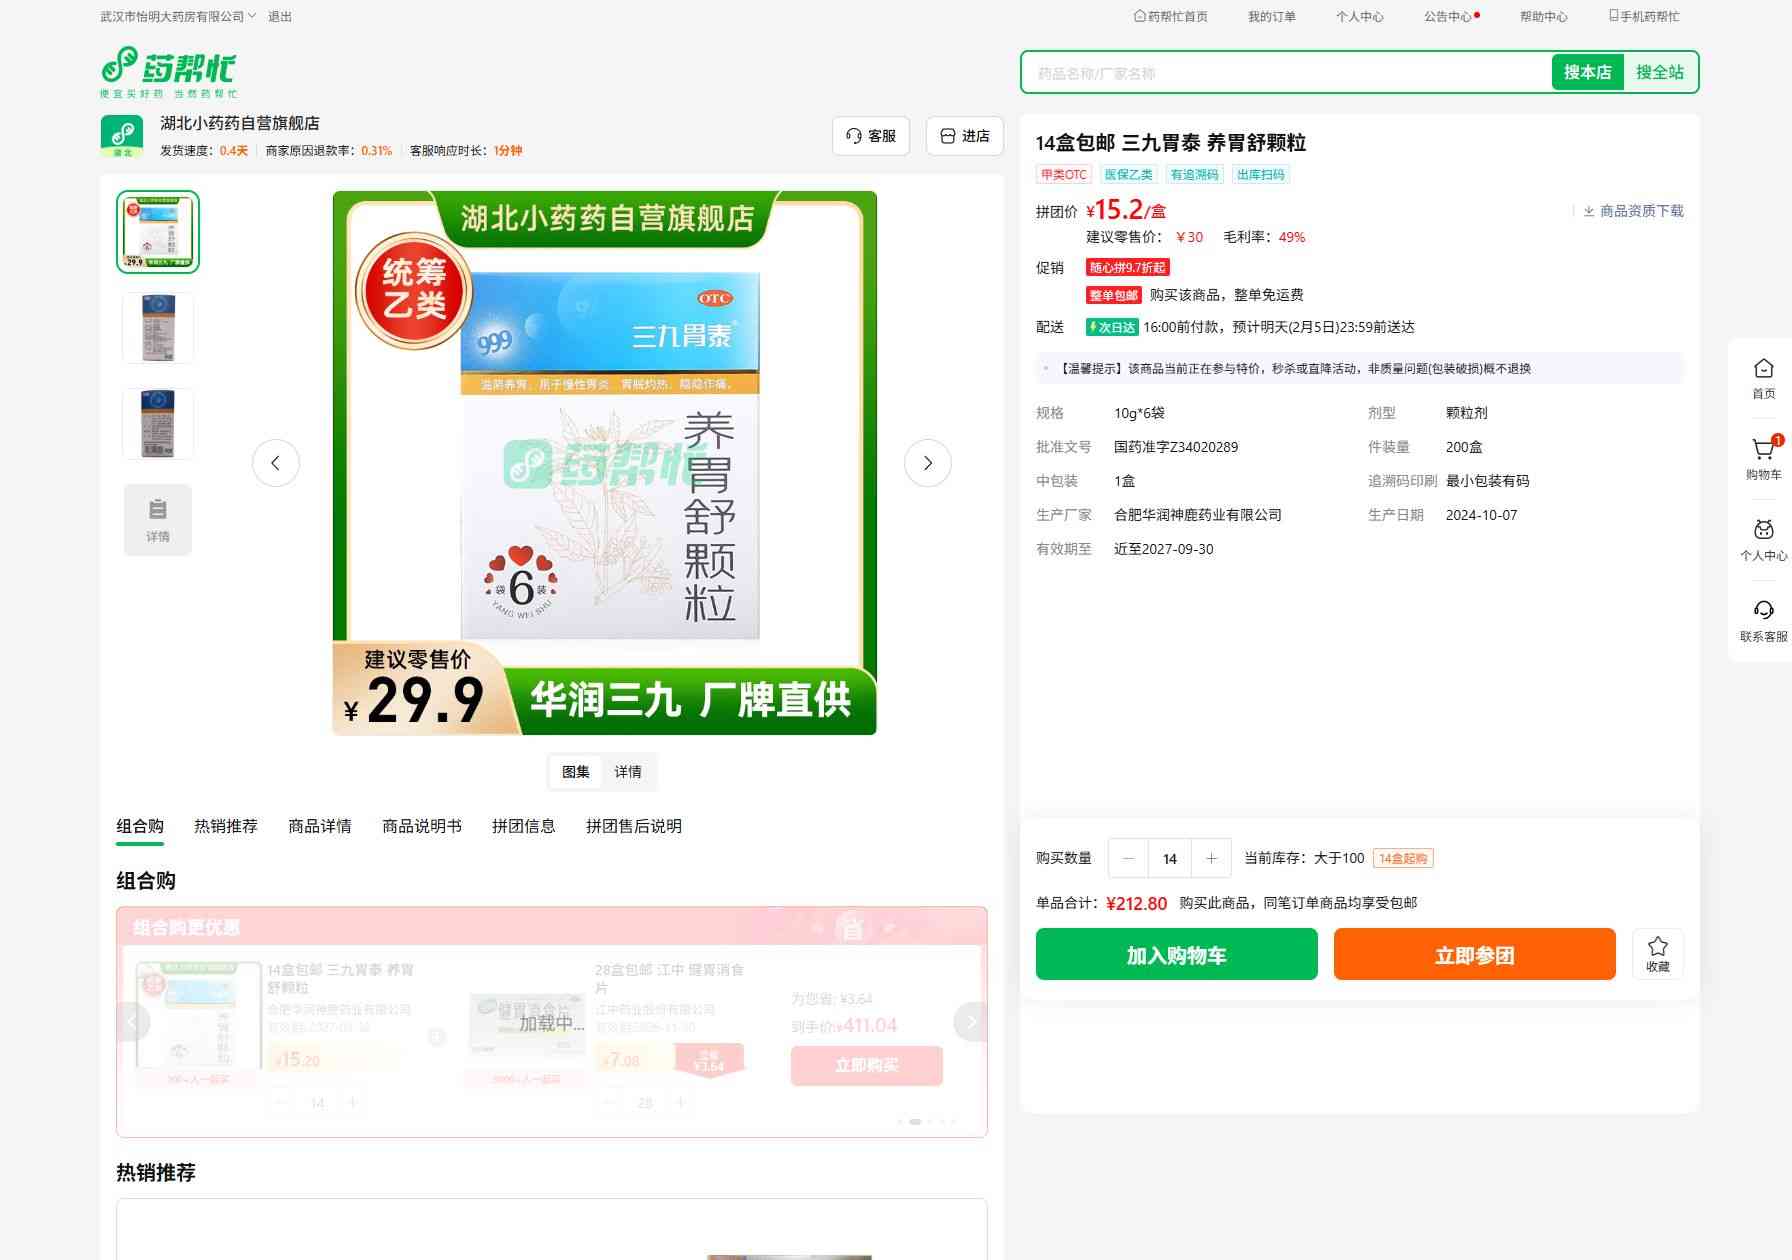Viewport: 1792px width, 1260px height.
Task: Switch gallery view to 图集 toggle
Action: coord(576,772)
